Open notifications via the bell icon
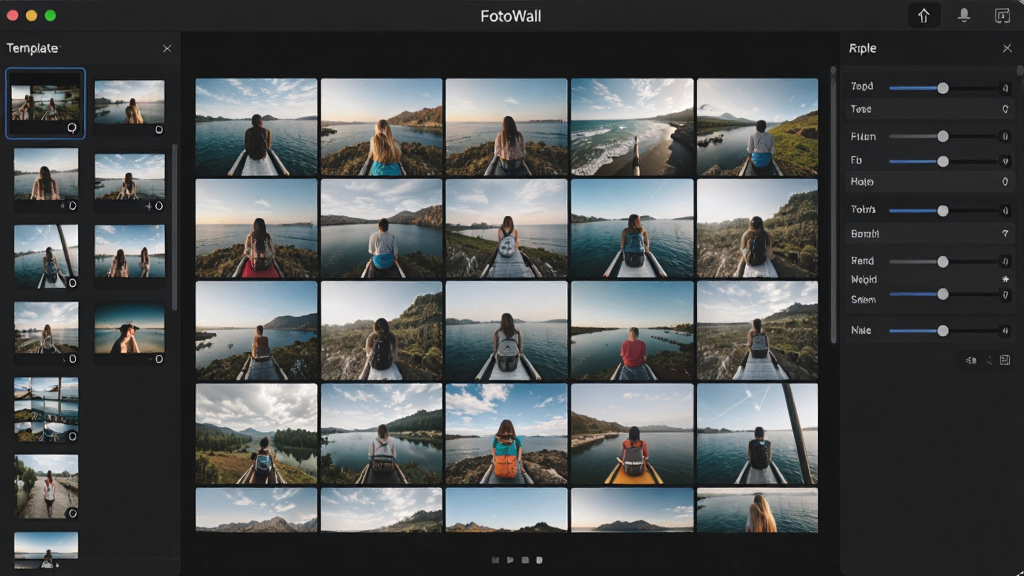The image size is (1024, 576). point(963,16)
